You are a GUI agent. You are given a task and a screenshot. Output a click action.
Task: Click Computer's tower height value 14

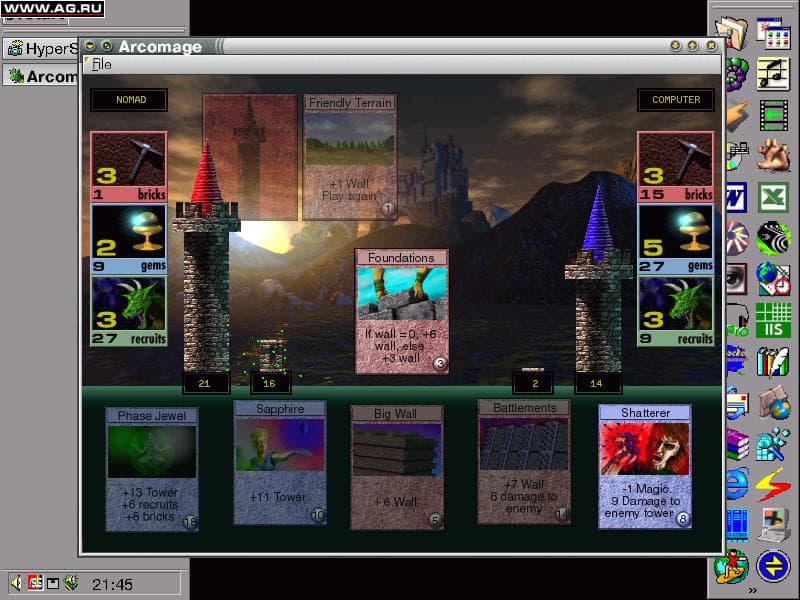point(598,383)
